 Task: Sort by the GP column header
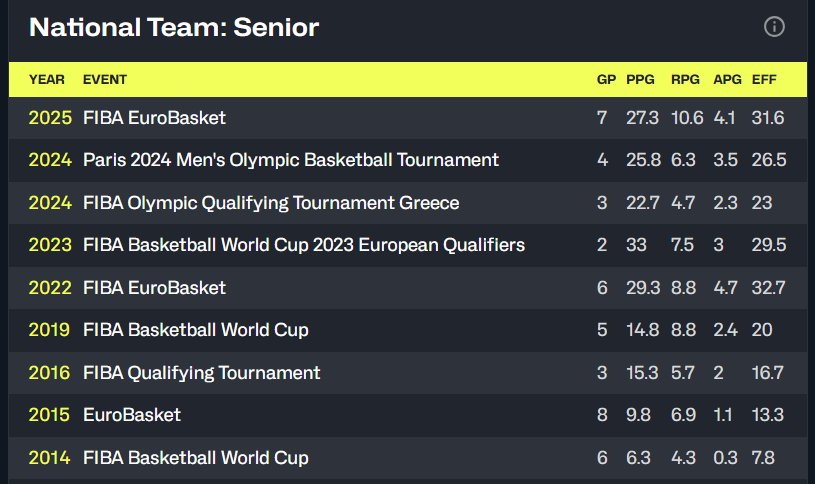pos(606,80)
